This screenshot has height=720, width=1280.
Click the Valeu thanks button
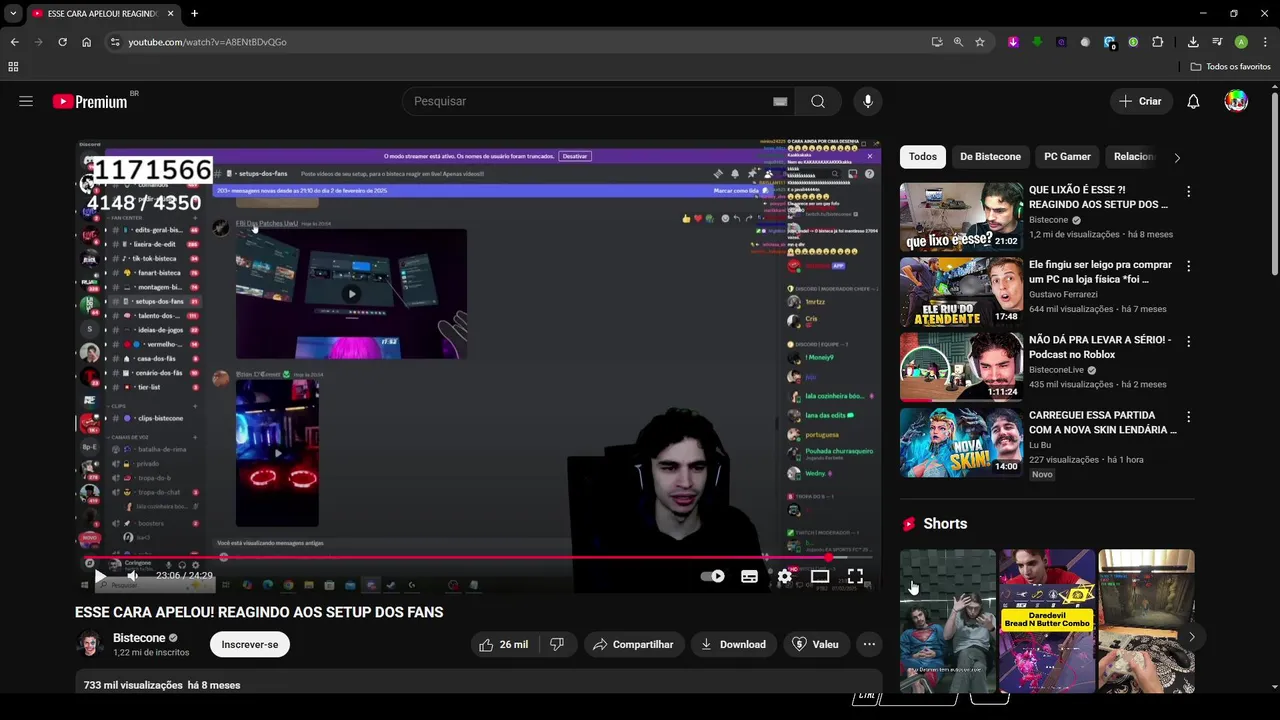pos(815,644)
